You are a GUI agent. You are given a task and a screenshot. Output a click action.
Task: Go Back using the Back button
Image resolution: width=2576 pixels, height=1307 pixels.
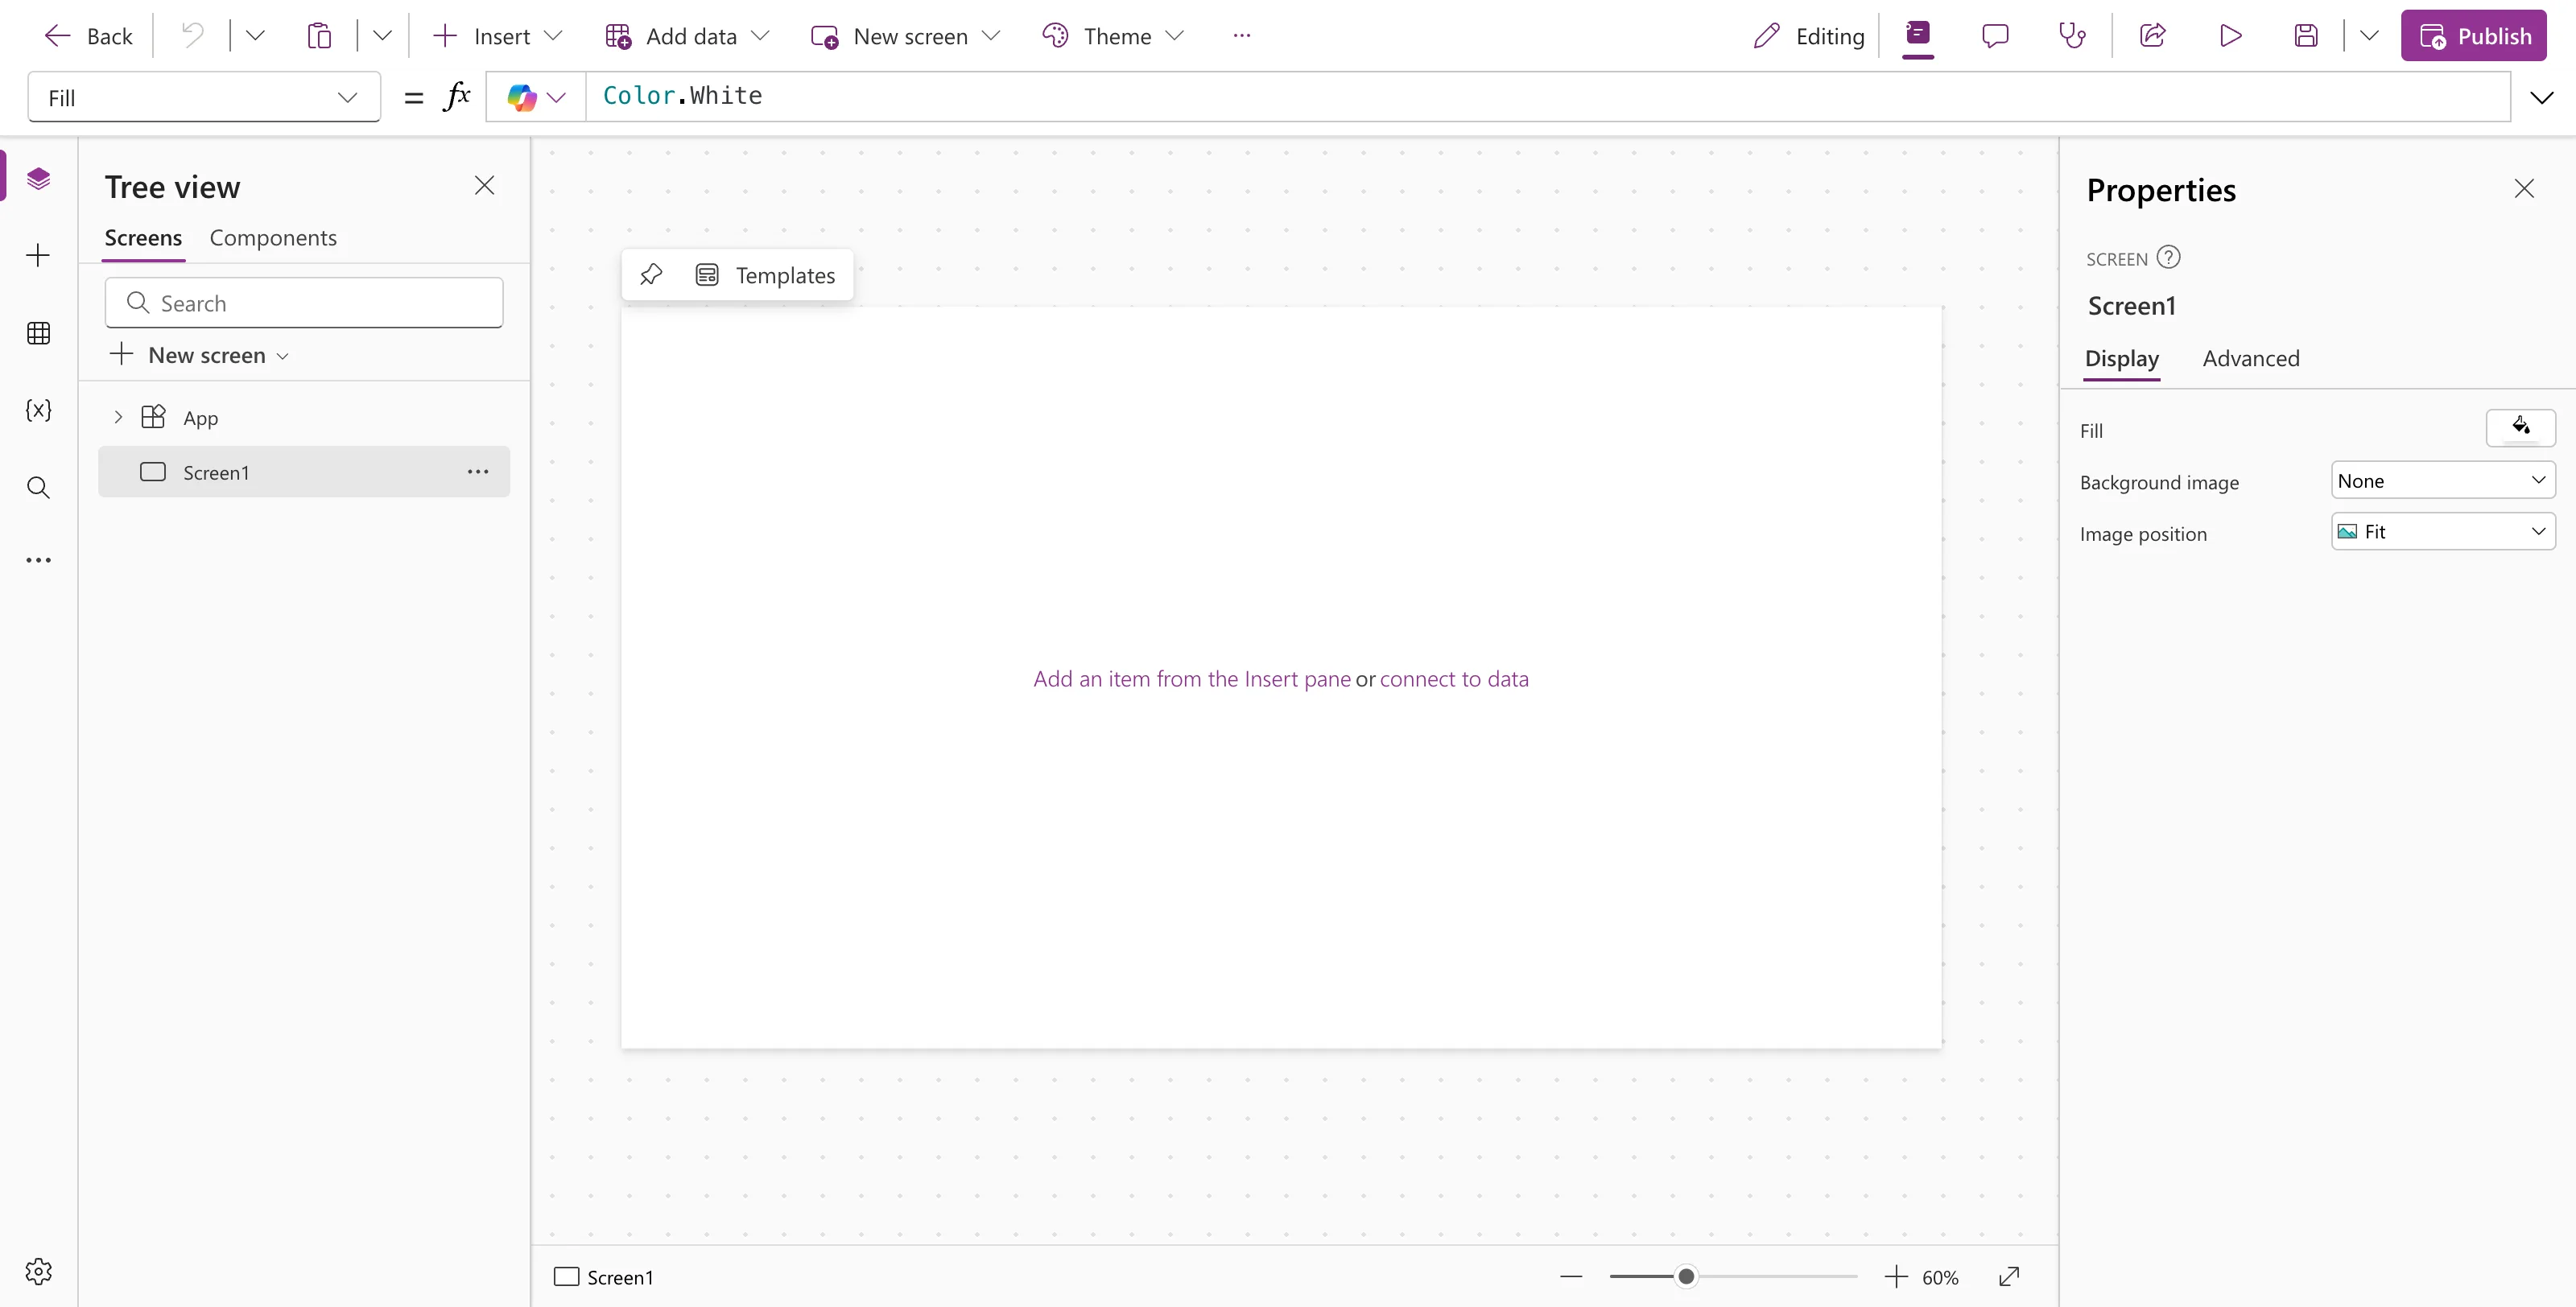click(88, 36)
